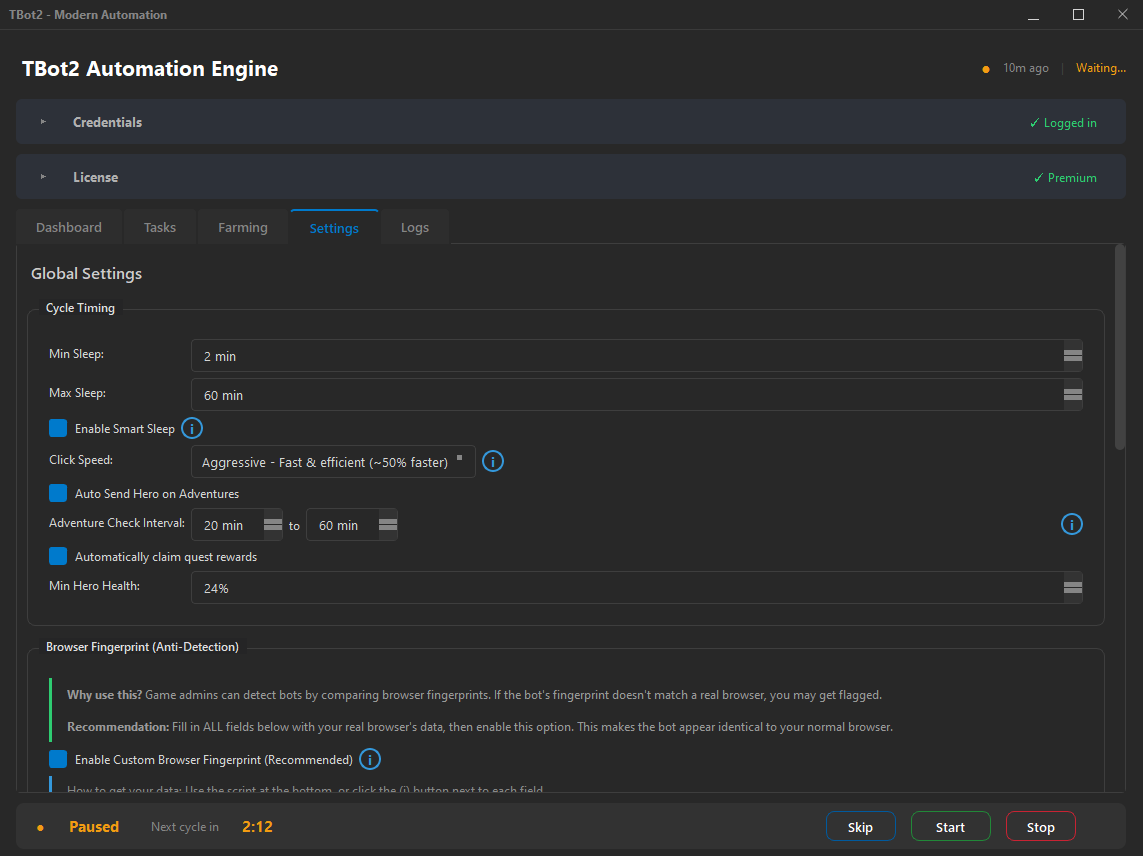This screenshot has height=856, width=1143.
Task: Click the info icon for Adventure Check Interval
Action: (x=1071, y=524)
